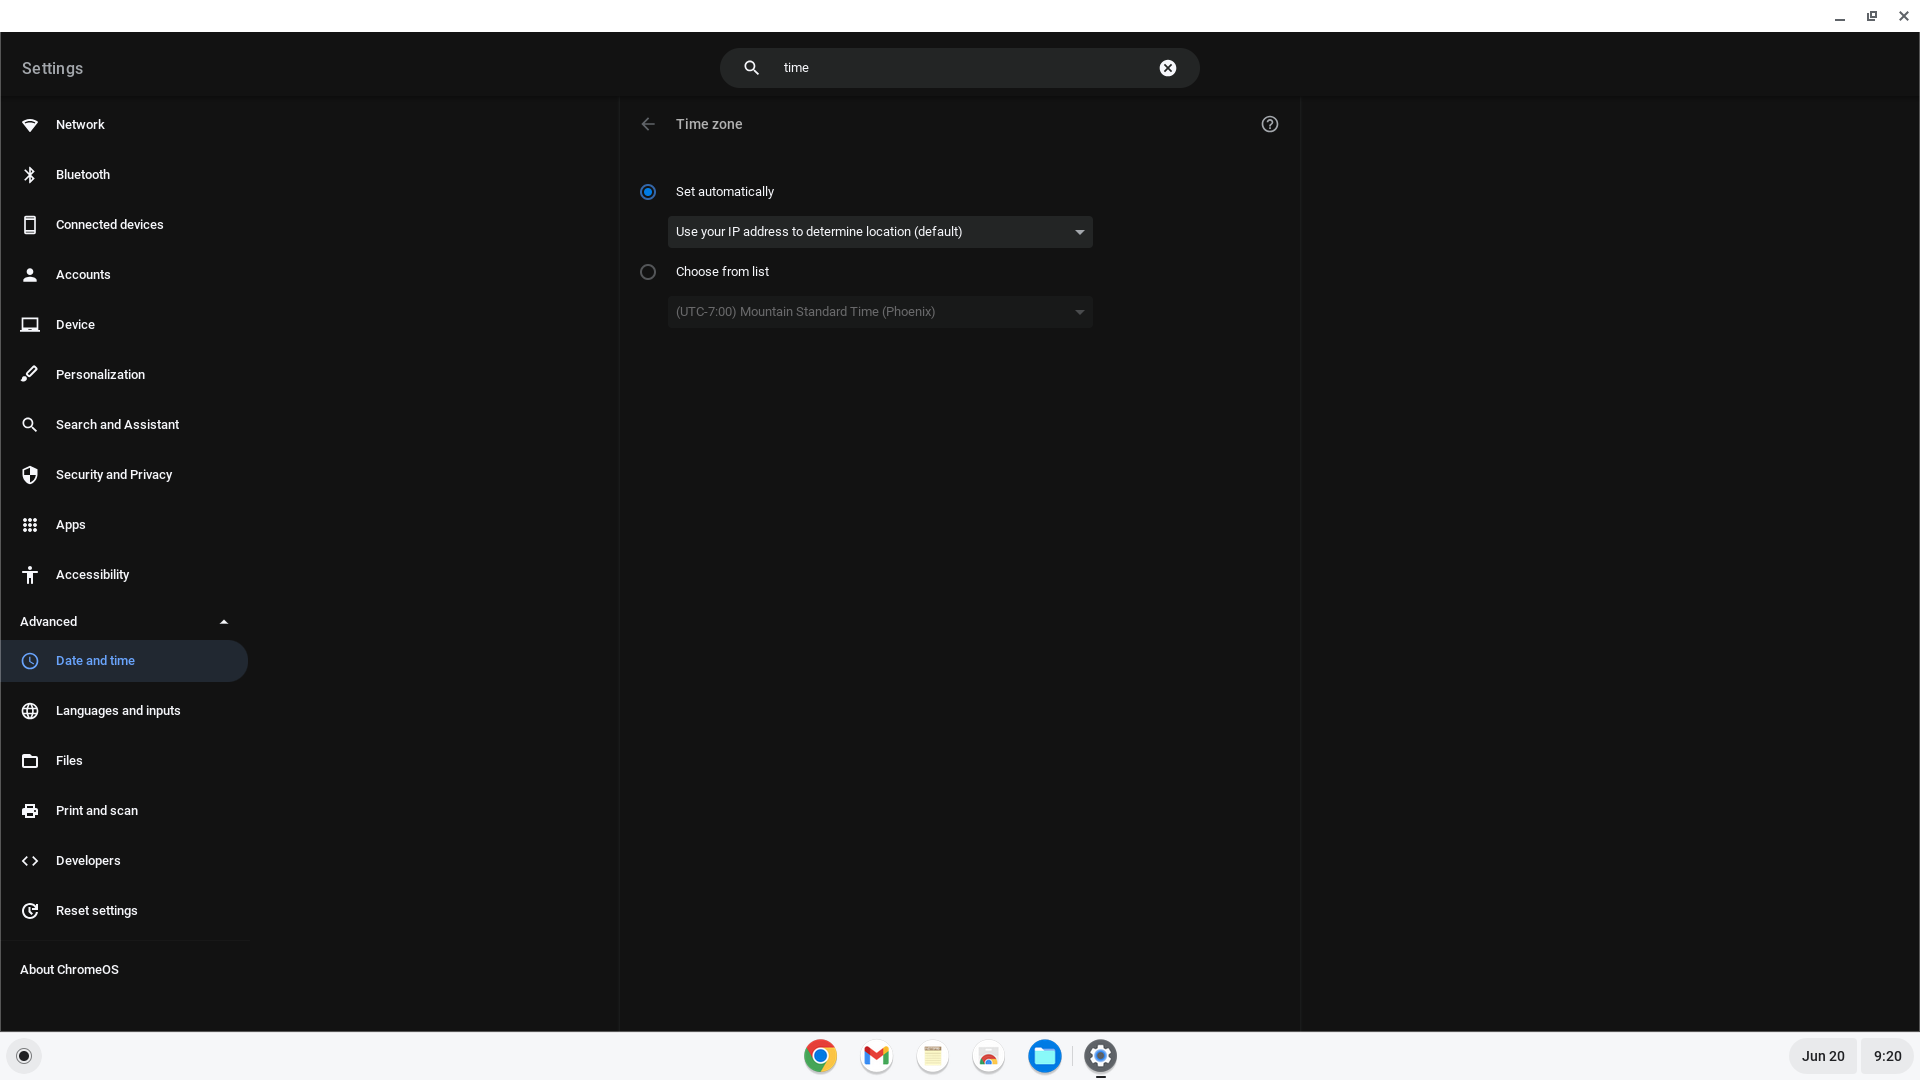Select the Choose from list radio button
Screen dimensions: 1920x1080
pyautogui.click(x=648, y=272)
